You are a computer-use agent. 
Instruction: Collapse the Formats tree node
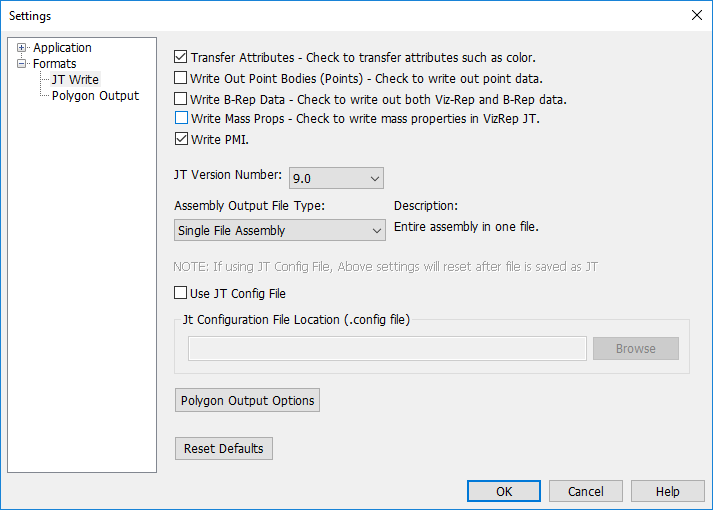pyautogui.click(x=22, y=64)
